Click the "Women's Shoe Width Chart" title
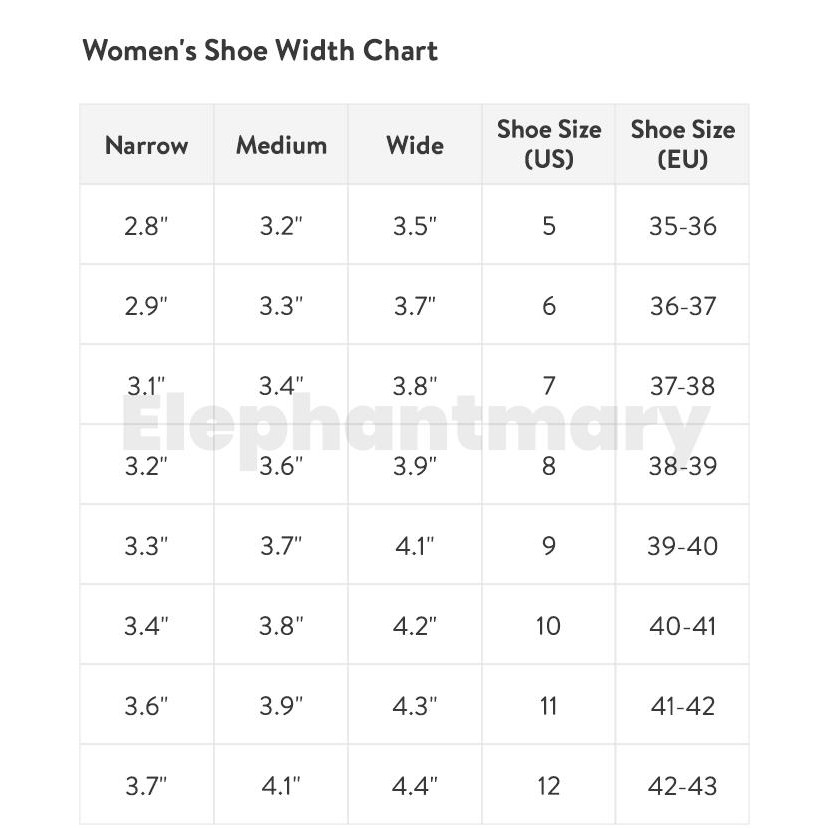828x828 pixels. [260, 51]
